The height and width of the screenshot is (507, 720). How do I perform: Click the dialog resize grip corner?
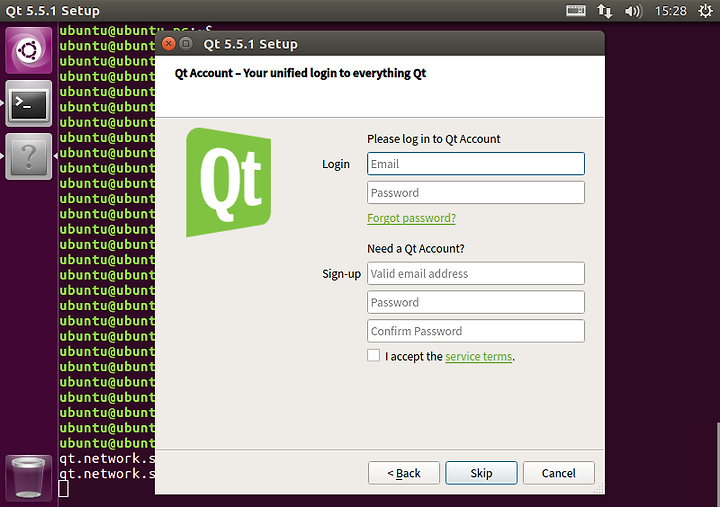[x=599, y=490]
